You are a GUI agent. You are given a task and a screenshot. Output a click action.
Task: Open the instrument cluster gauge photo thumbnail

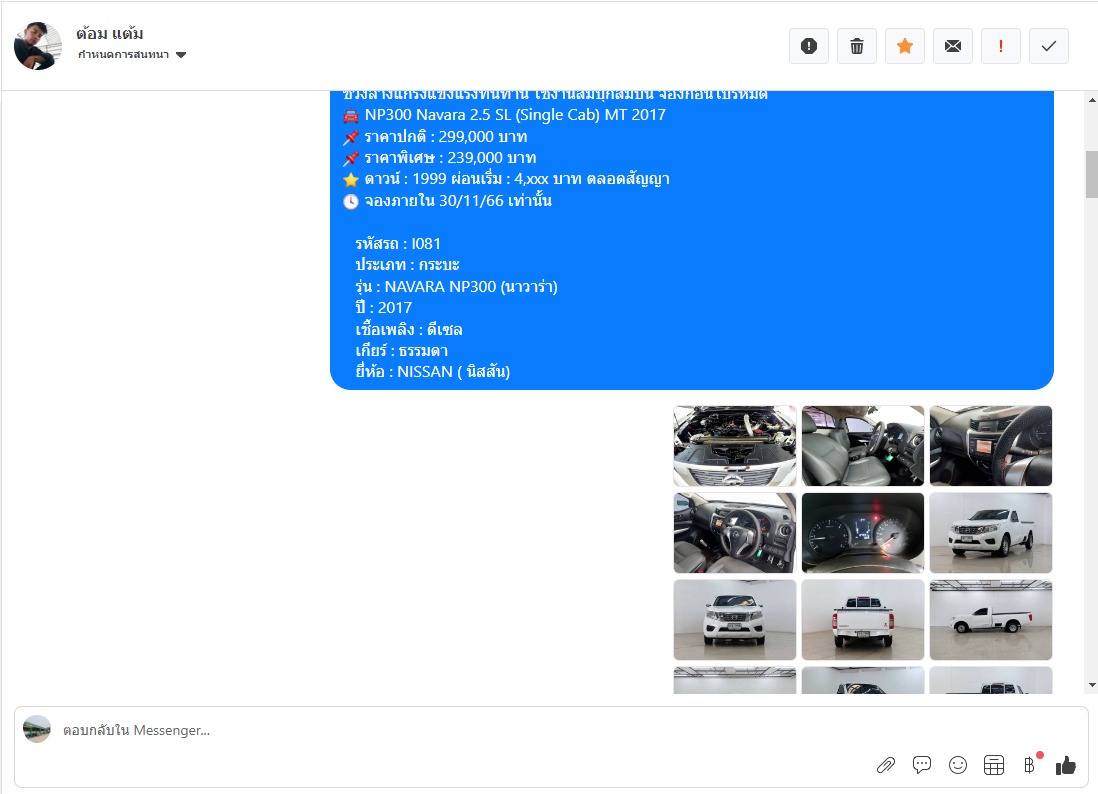863,533
